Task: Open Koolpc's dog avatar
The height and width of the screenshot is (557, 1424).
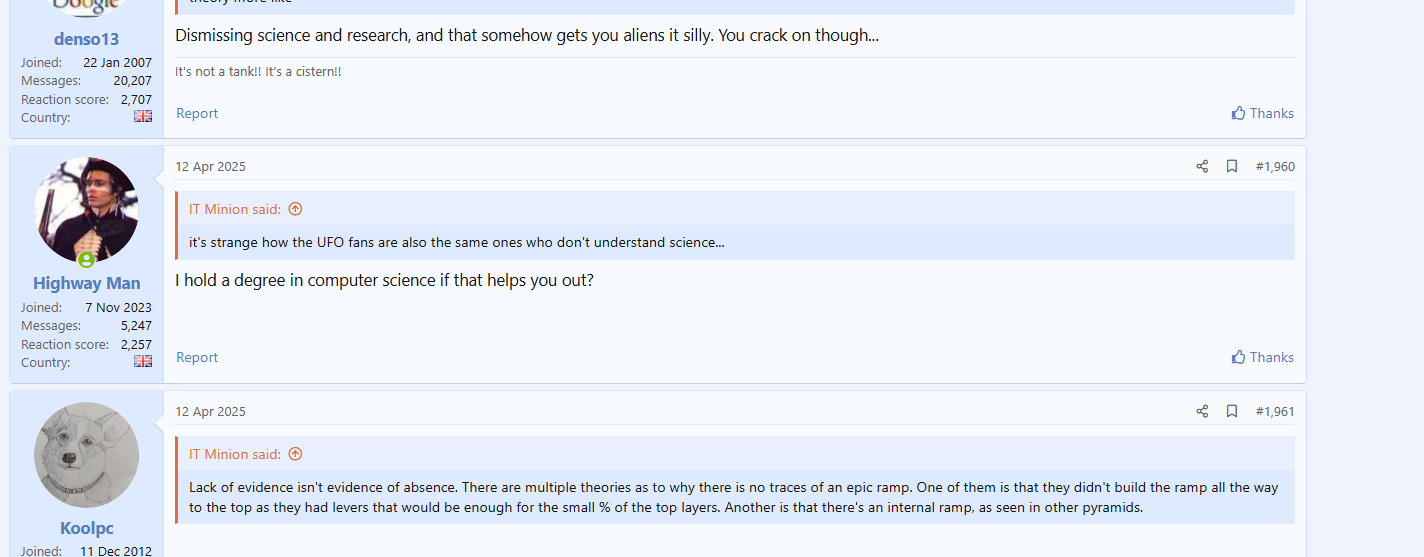Action: pyautogui.click(x=87, y=455)
